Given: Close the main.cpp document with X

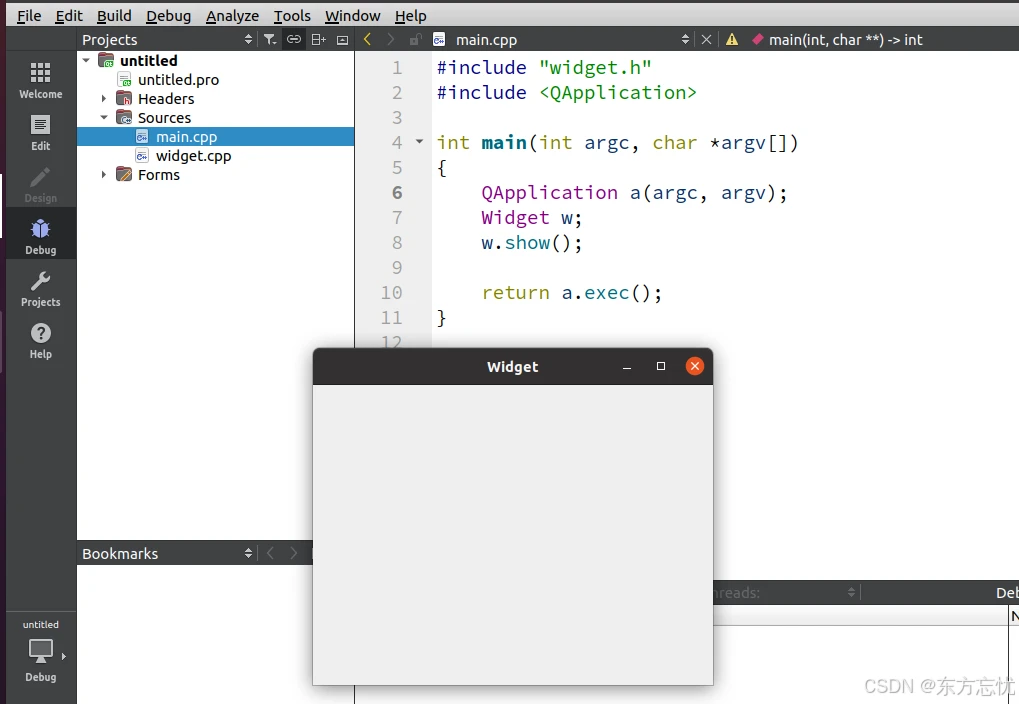Looking at the screenshot, I should click(x=707, y=40).
